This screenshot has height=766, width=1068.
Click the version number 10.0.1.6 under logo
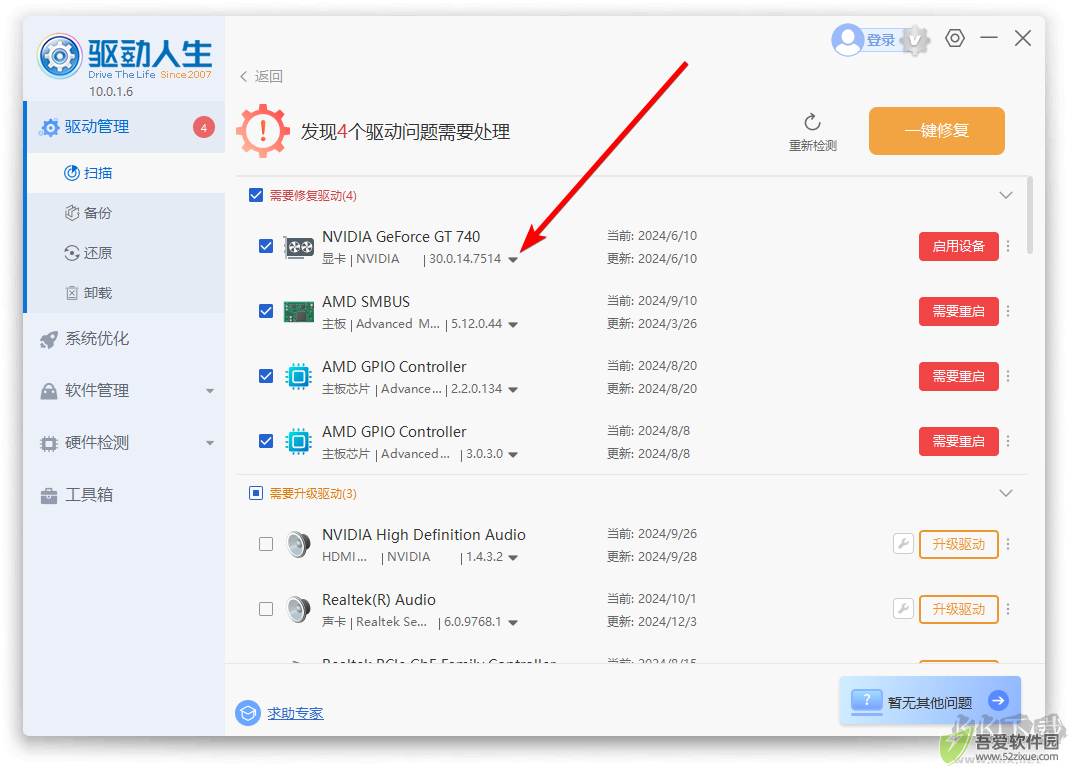click(111, 92)
